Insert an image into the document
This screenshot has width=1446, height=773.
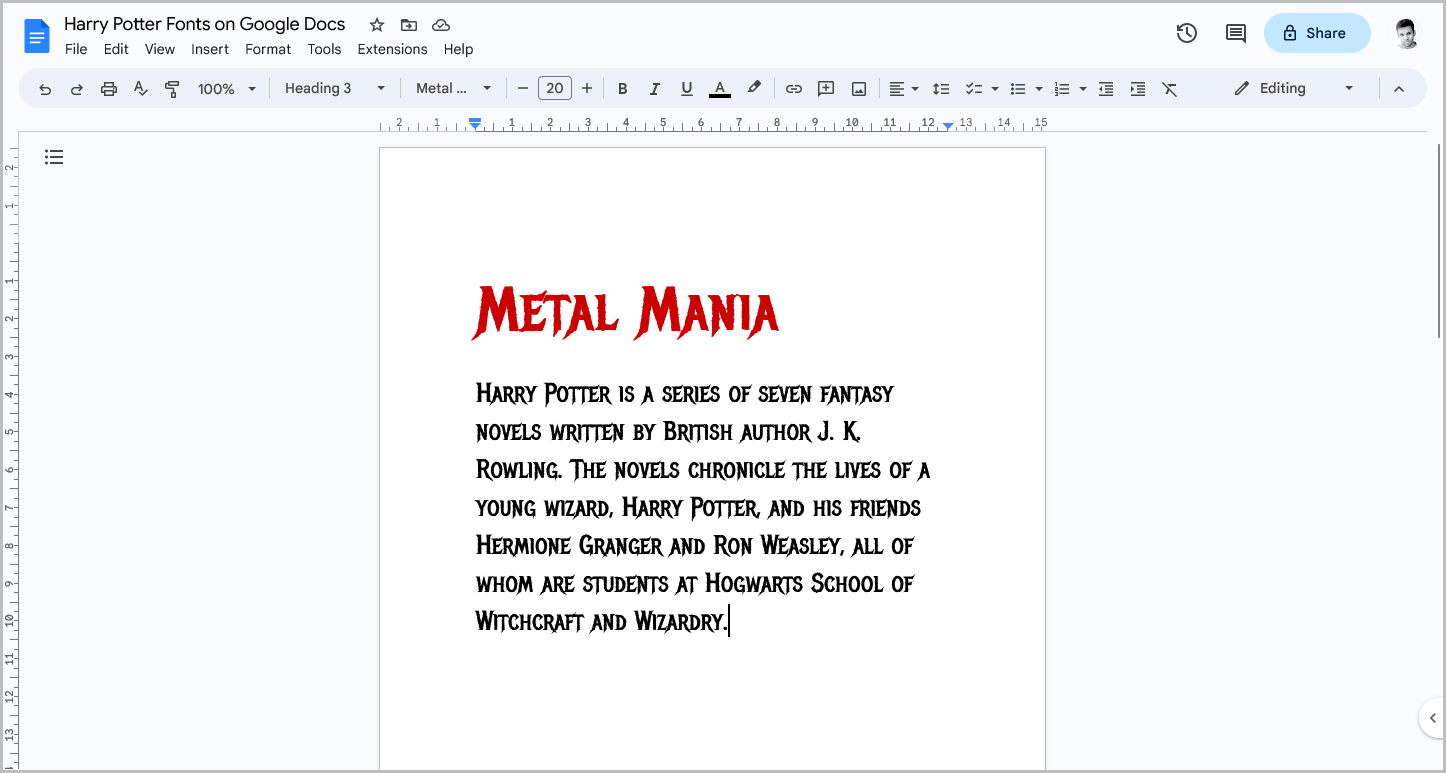point(858,88)
